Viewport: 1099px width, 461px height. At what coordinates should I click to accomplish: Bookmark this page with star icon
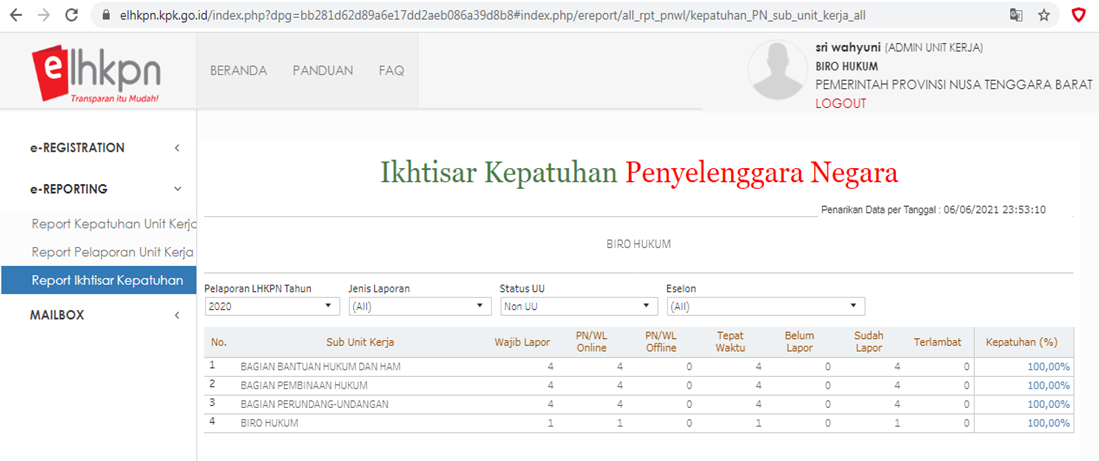point(1044,15)
